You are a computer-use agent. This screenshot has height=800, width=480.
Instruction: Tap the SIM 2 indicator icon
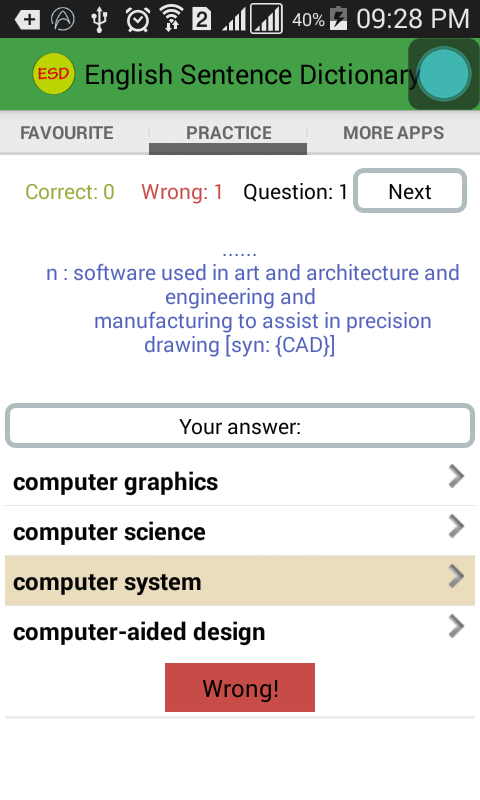(201, 19)
